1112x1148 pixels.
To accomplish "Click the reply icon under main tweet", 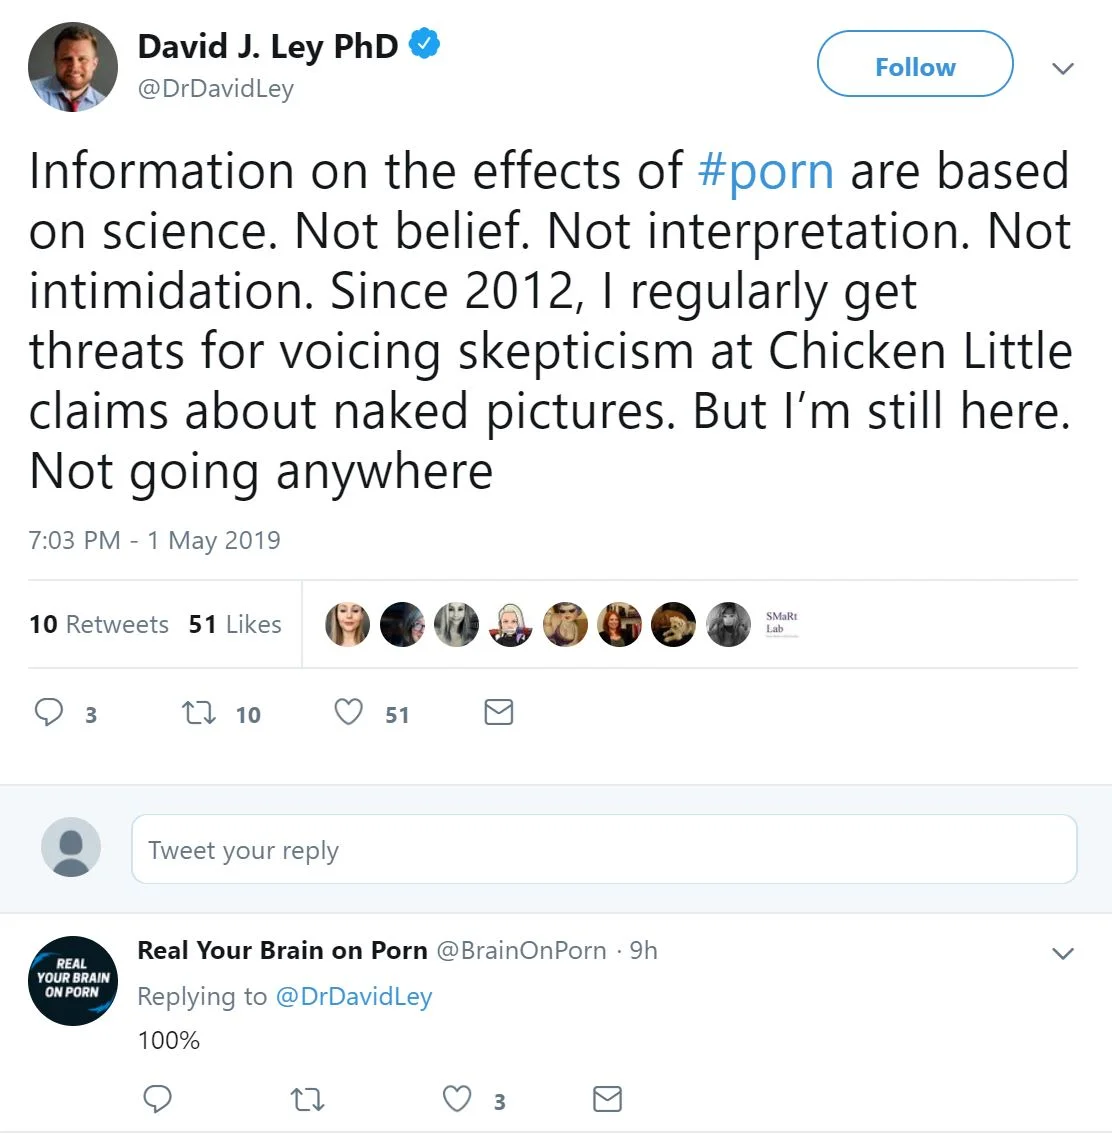I will [49, 712].
